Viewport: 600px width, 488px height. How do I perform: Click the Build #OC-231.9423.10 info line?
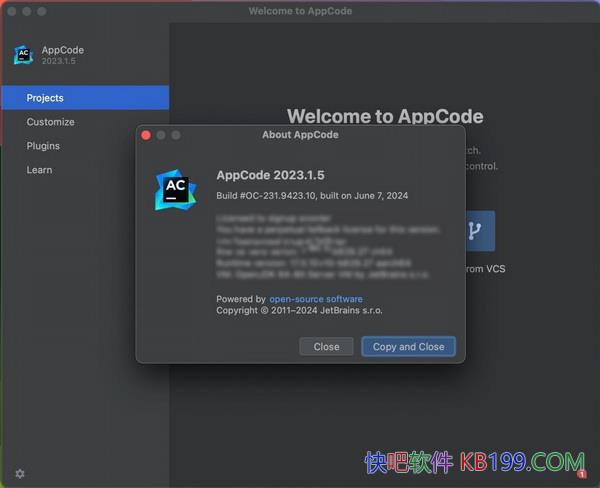tap(312, 196)
